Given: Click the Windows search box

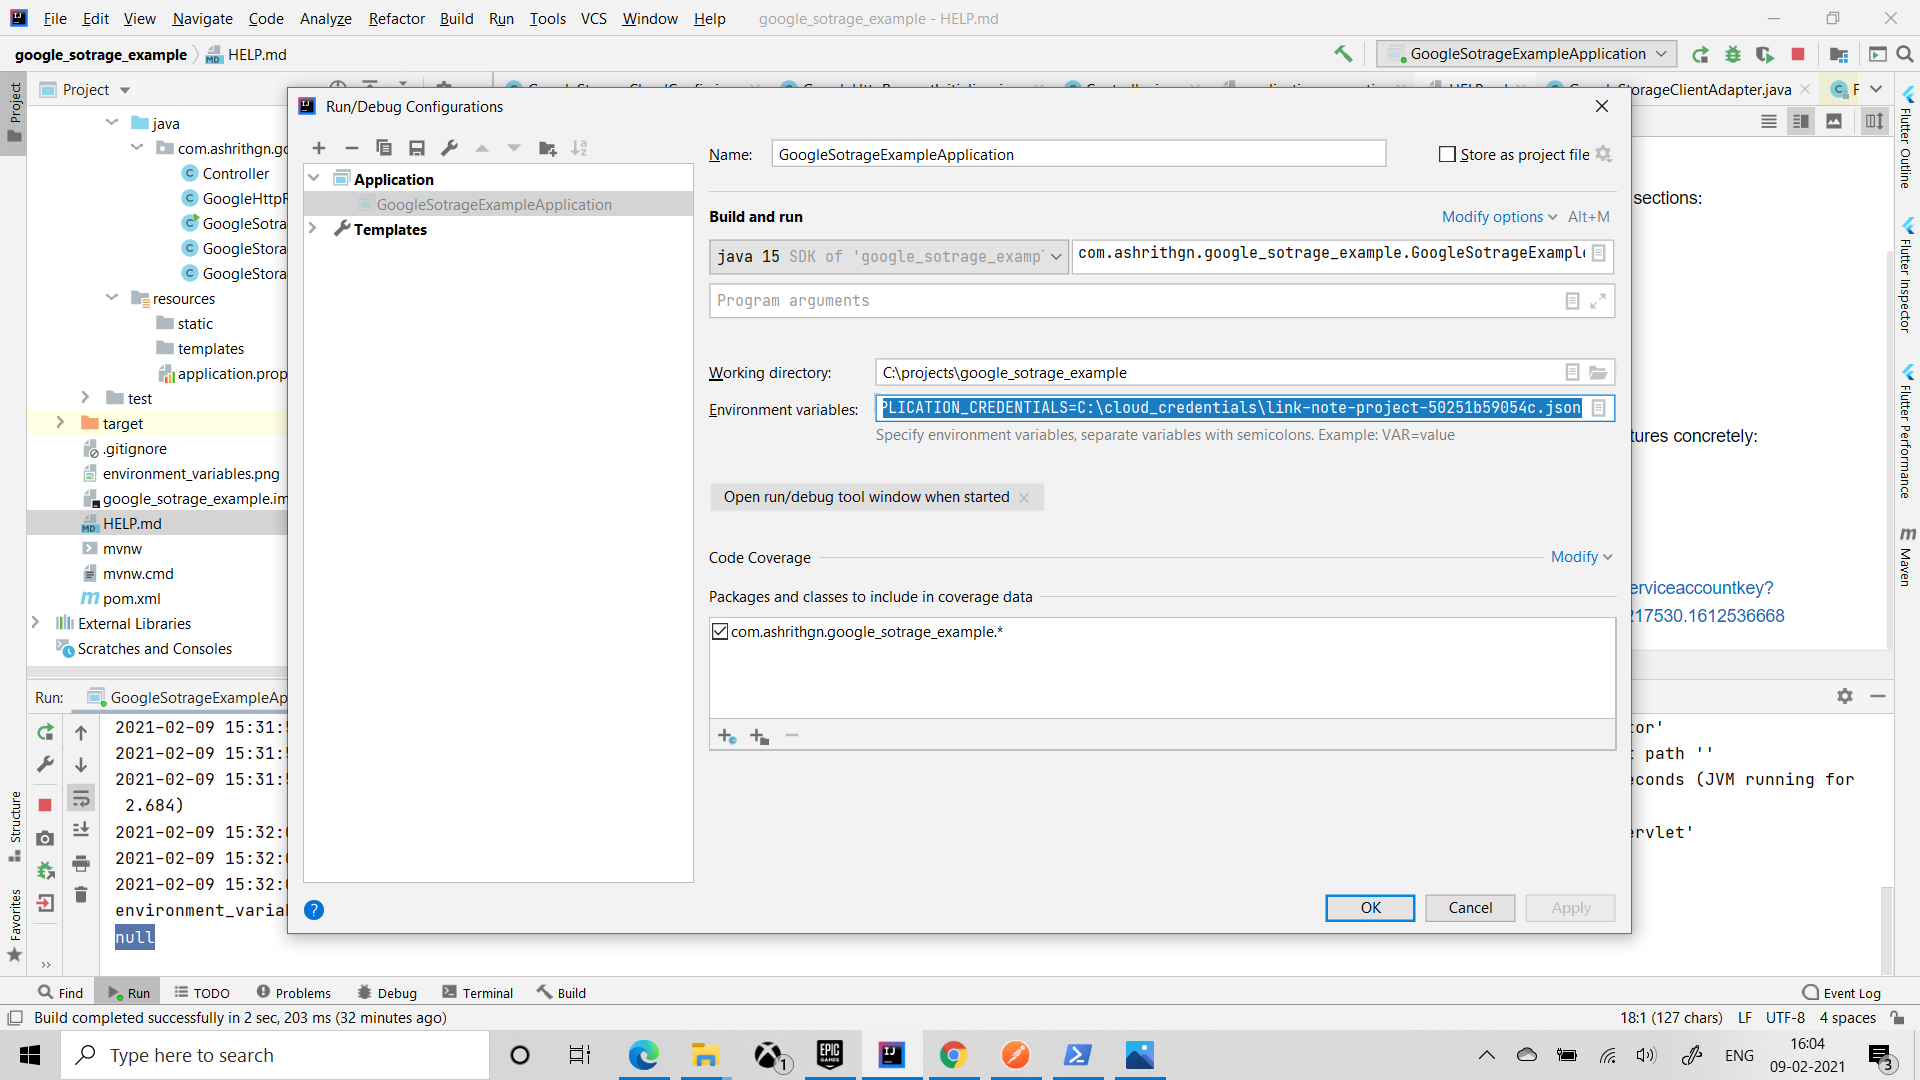Looking at the screenshot, I should pyautogui.click(x=275, y=1055).
